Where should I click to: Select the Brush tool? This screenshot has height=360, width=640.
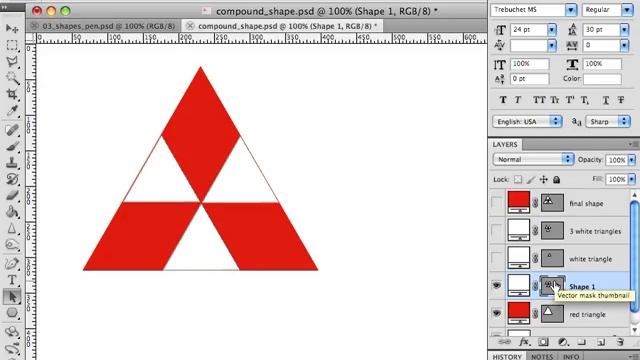tap(12, 146)
